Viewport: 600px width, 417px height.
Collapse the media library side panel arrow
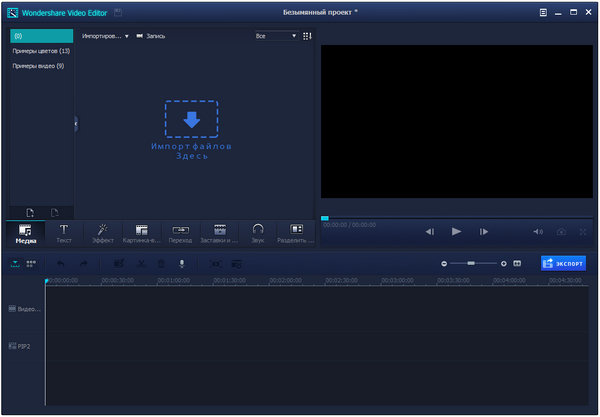[x=76, y=123]
